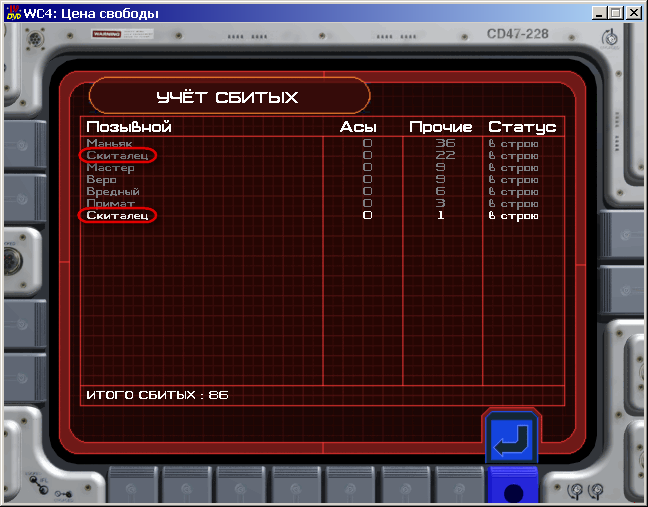Image resolution: width=648 pixels, height=507 pixels.
Task: Click Вредный's 'в строю' status
Action: [x=513, y=192]
